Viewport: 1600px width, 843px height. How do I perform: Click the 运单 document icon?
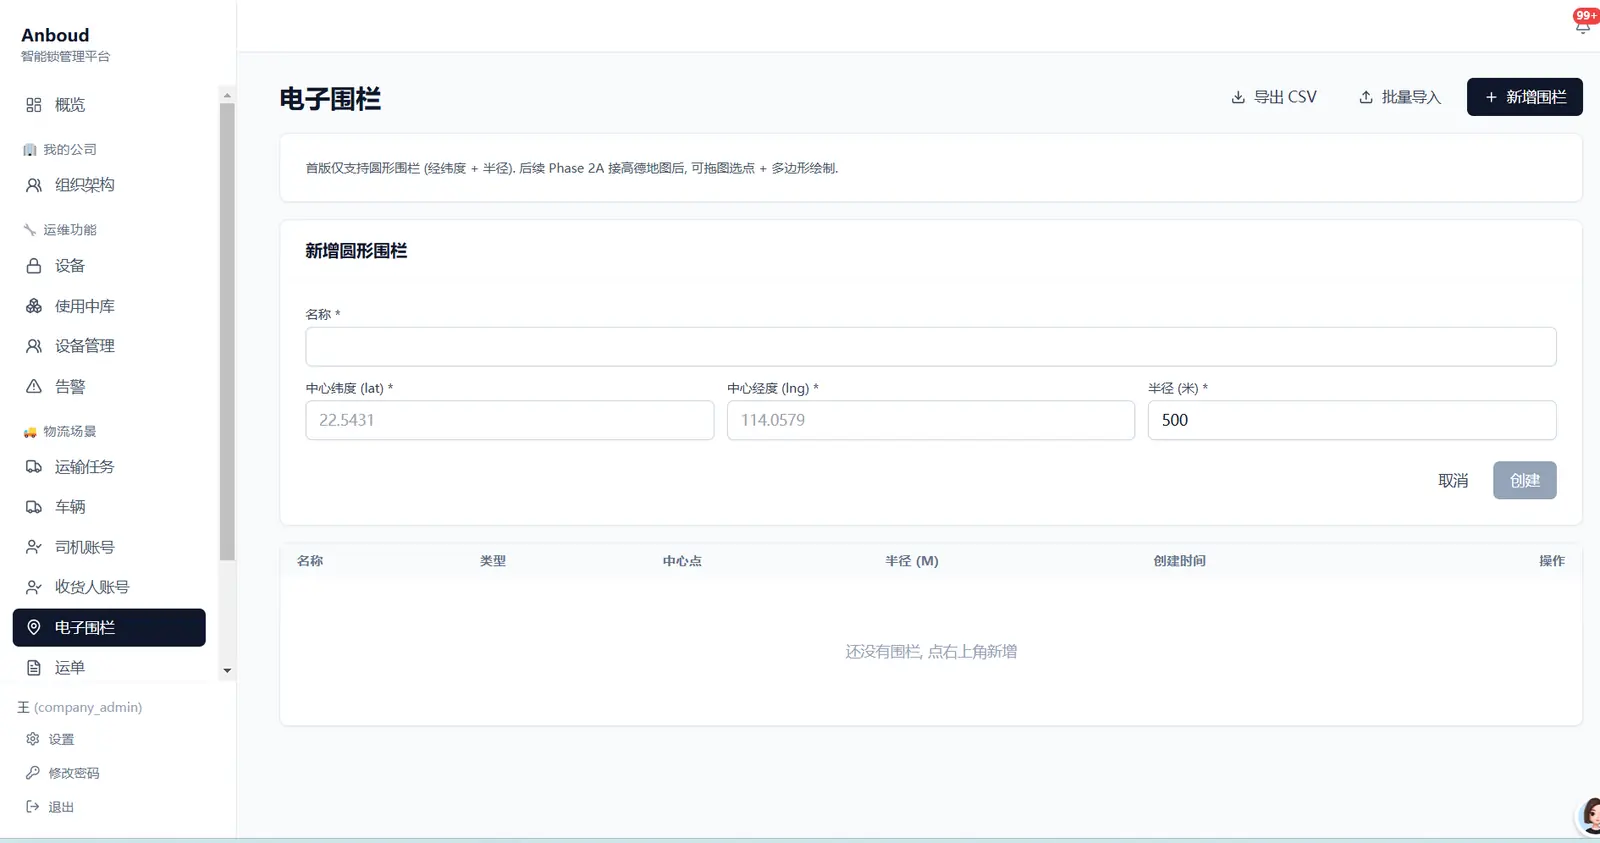34,668
